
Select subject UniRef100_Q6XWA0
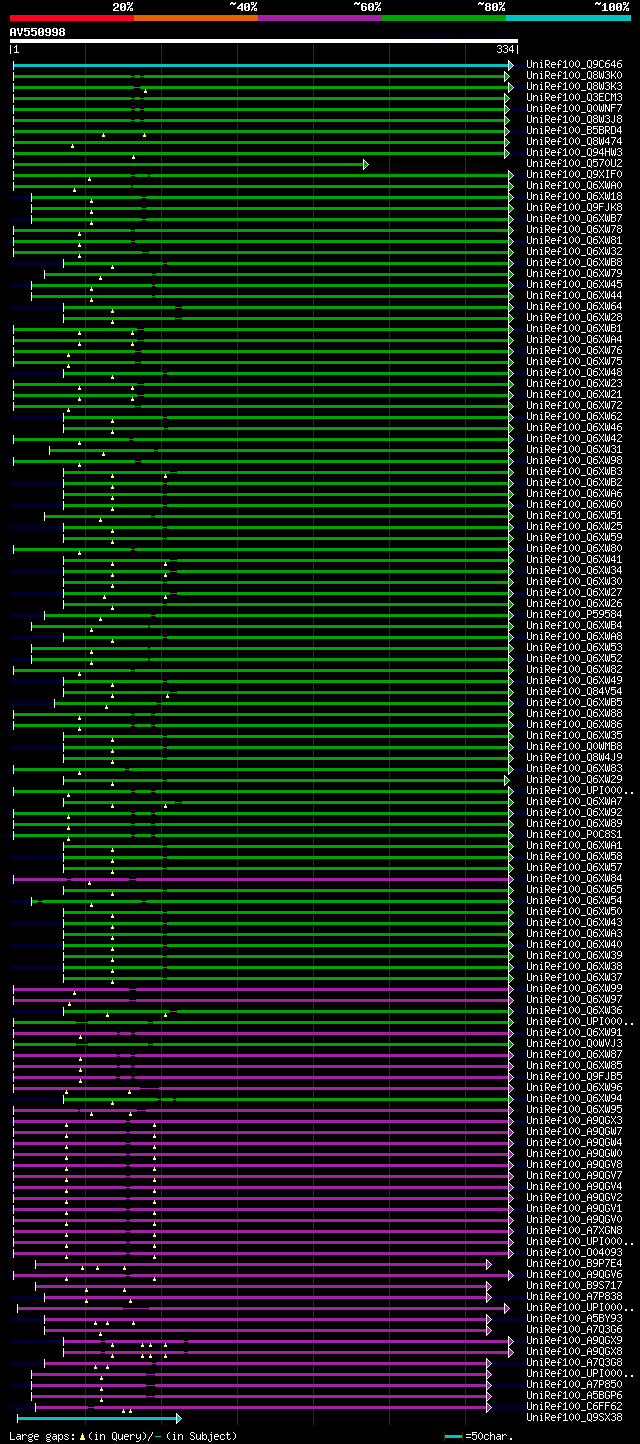click(x=574, y=186)
